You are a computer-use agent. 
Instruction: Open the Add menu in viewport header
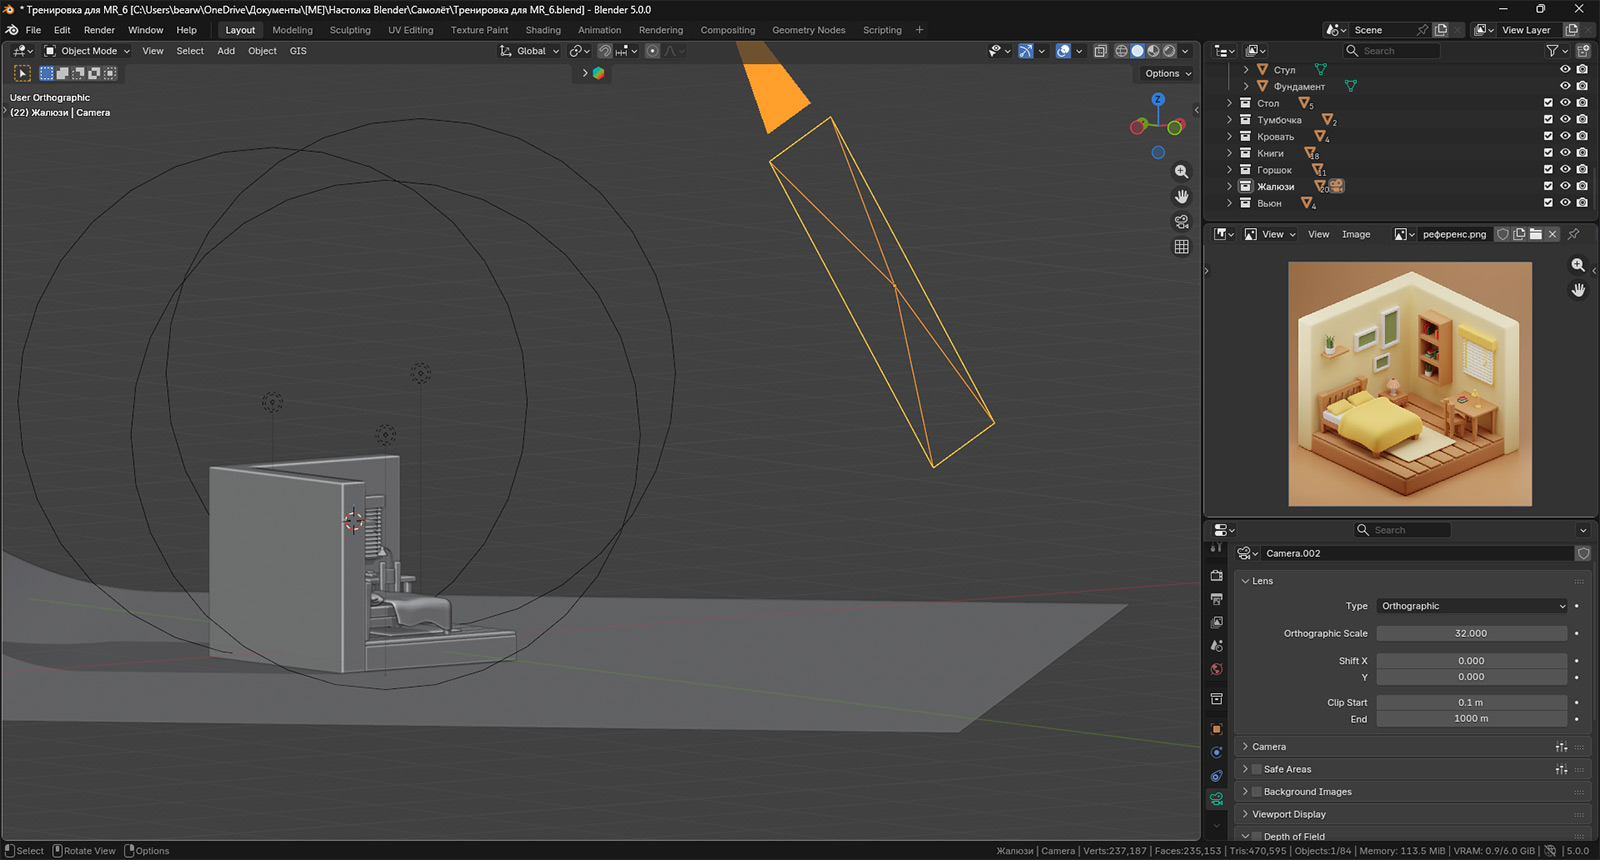226,51
